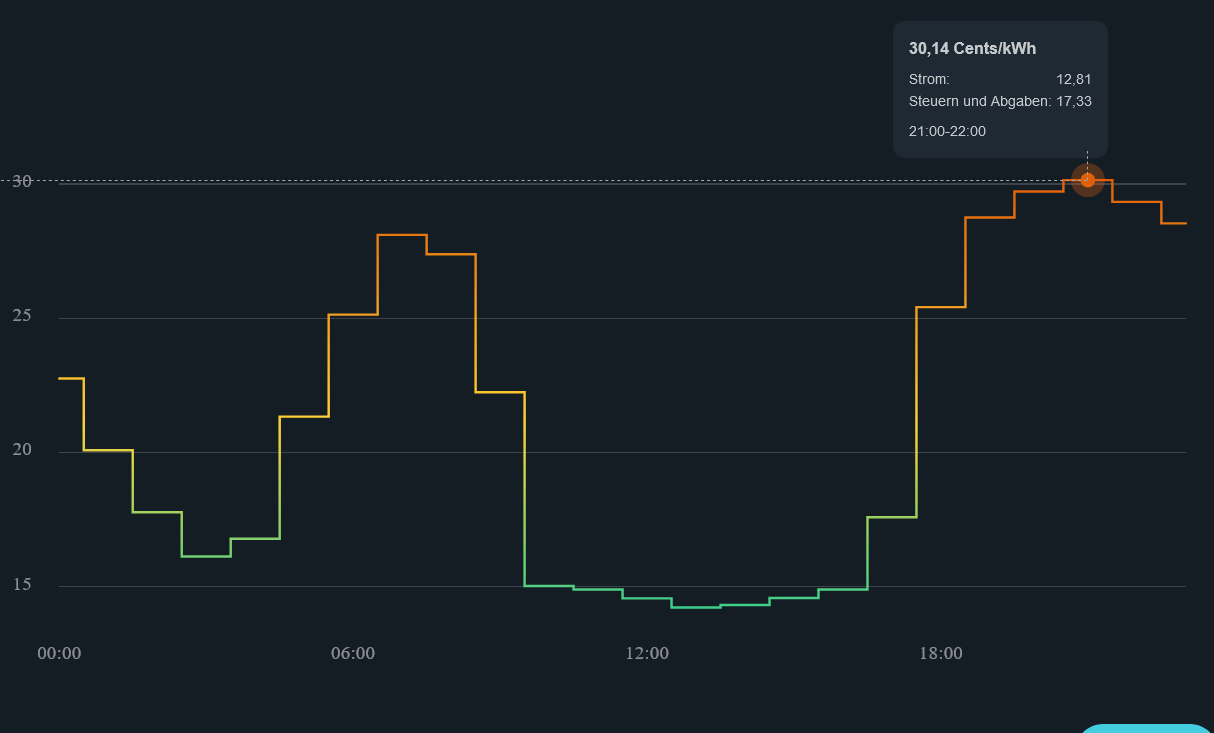1214x733 pixels.
Task: Click the first yellow step above the 00:00 label
Action: pyautogui.click(x=70, y=379)
